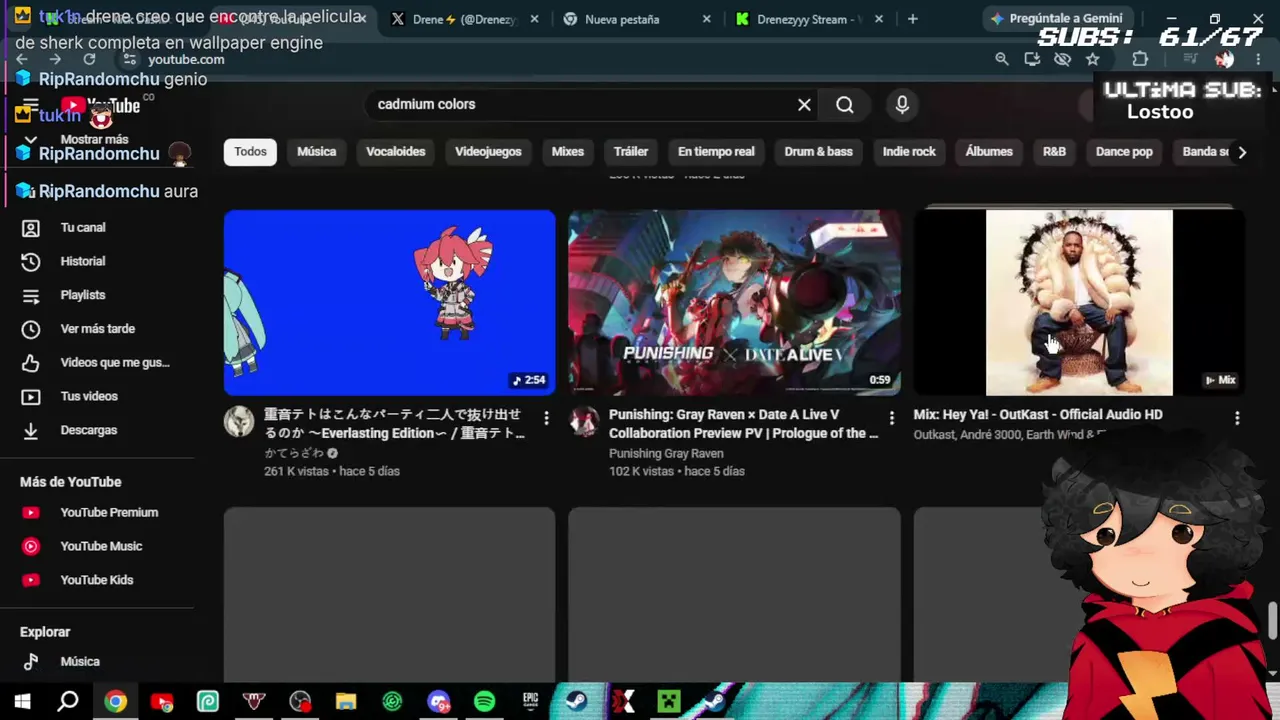Image resolution: width=1280 pixels, height=720 pixels.
Task: Open Ver más tarde list
Action: pyautogui.click(x=98, y=329)
